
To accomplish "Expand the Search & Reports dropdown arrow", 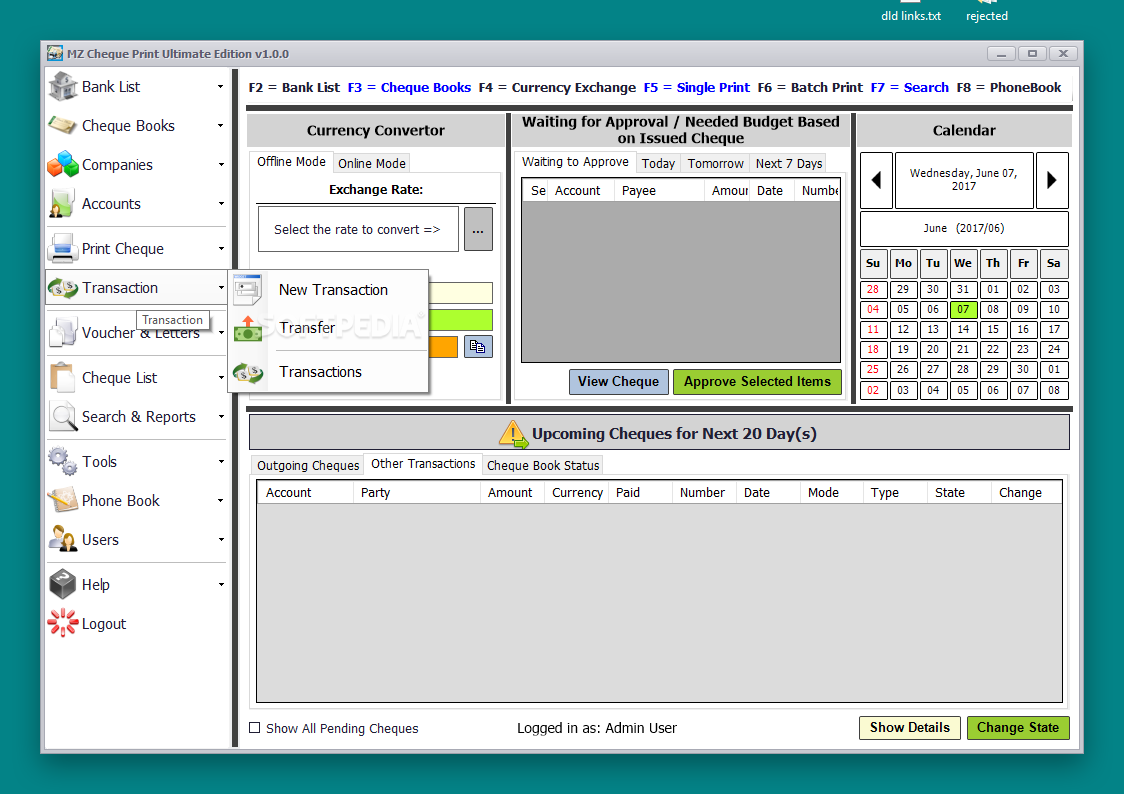I will click(x=221, y=416).
